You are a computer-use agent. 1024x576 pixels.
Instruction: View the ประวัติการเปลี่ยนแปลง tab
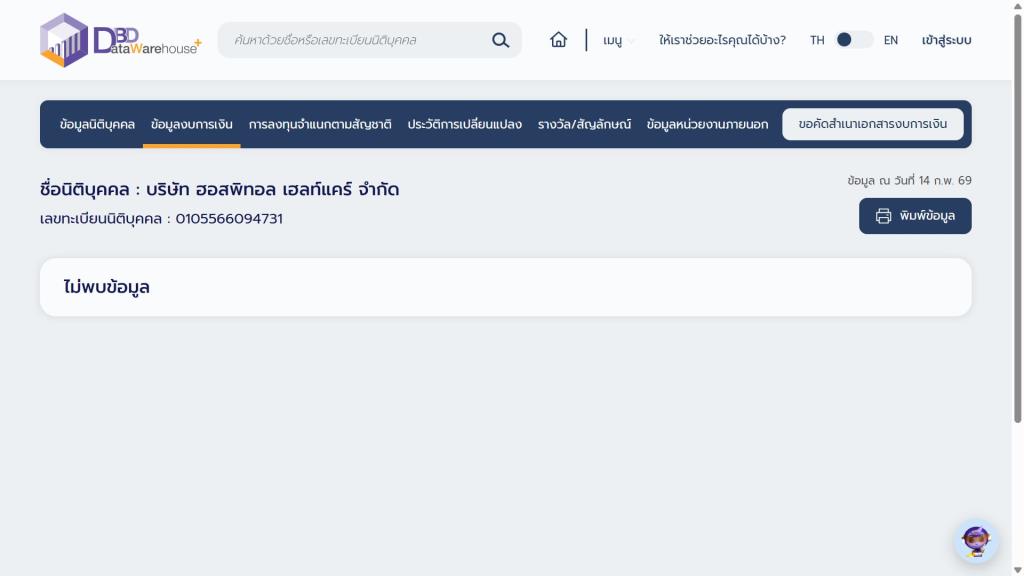coord(464,124)
